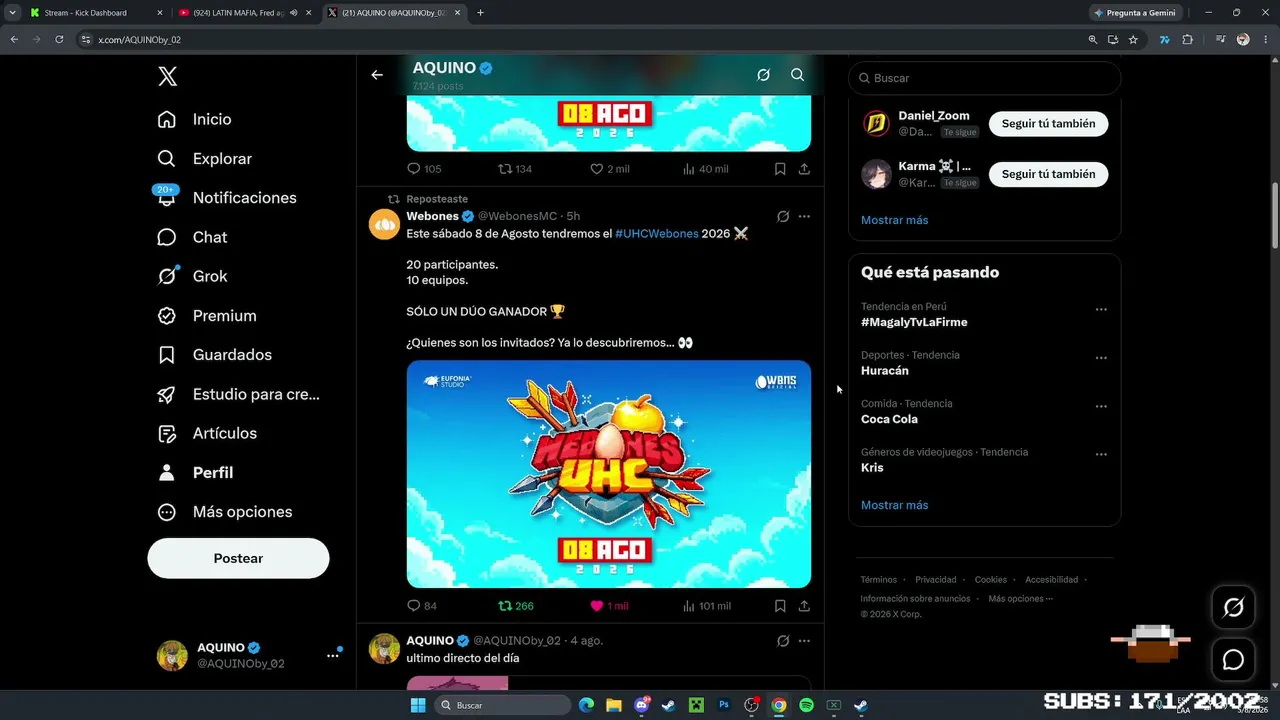Image resolution: width=1280 pixels, height=720 pixels.
Task: Open the Webones UHC post image
Action: 608,474
